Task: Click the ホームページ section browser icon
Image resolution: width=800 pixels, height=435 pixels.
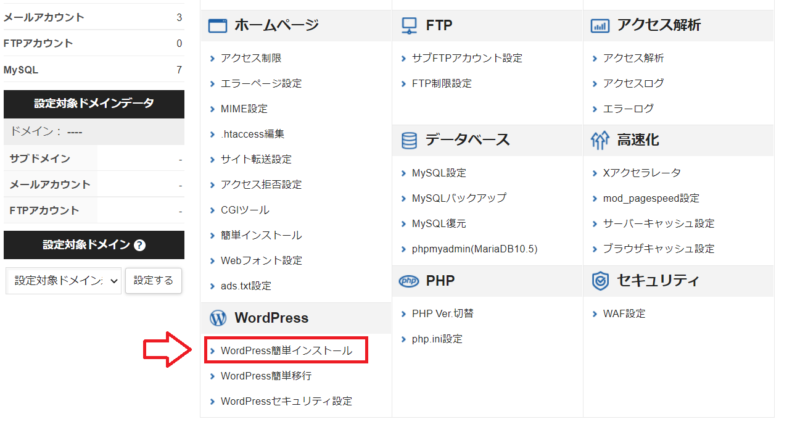Action: (x=217, y=25)
